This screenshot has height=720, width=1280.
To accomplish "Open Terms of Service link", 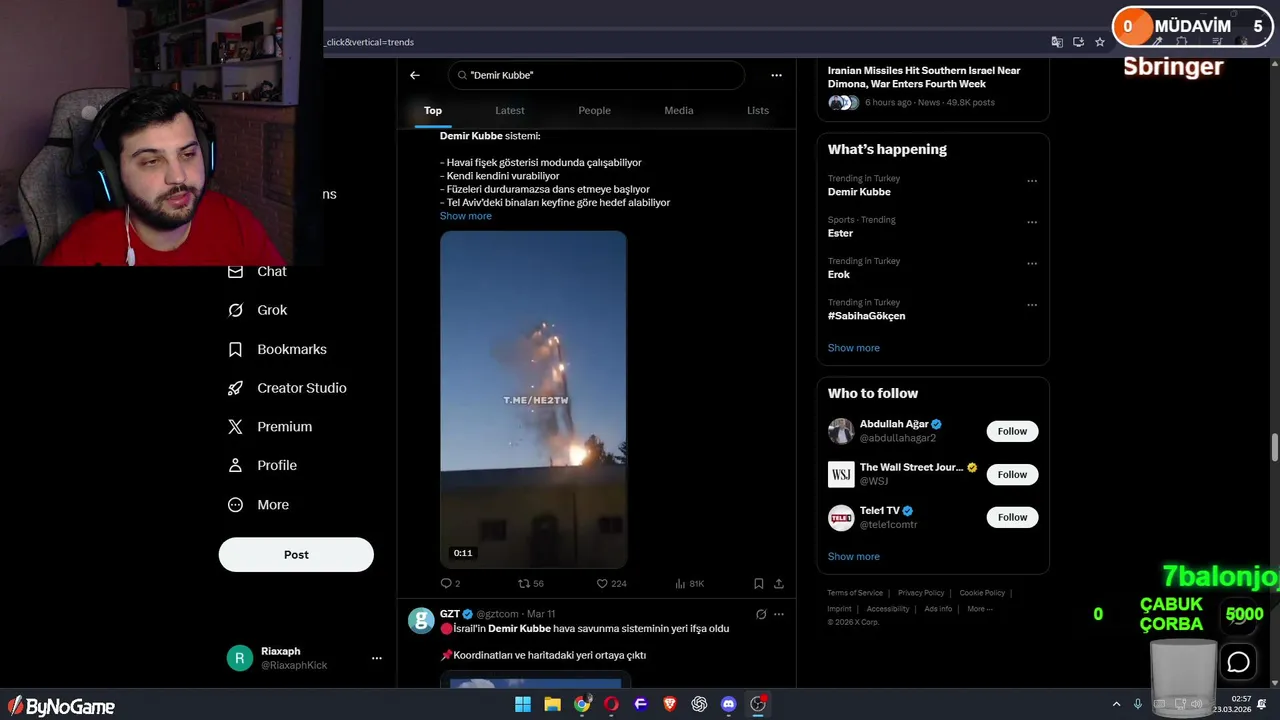I will click(x=855, y=593).
